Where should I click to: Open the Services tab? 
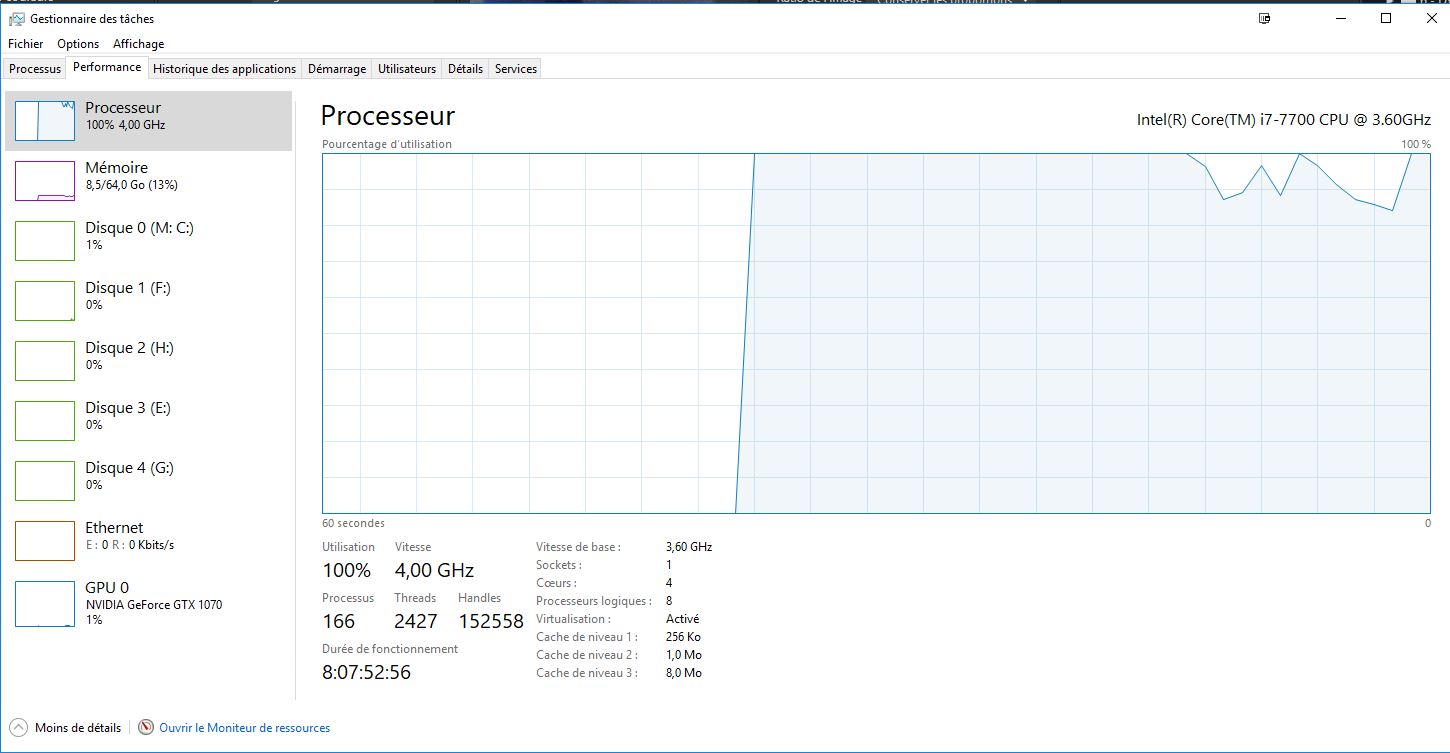pyautogui.click(x=516, y=69)
